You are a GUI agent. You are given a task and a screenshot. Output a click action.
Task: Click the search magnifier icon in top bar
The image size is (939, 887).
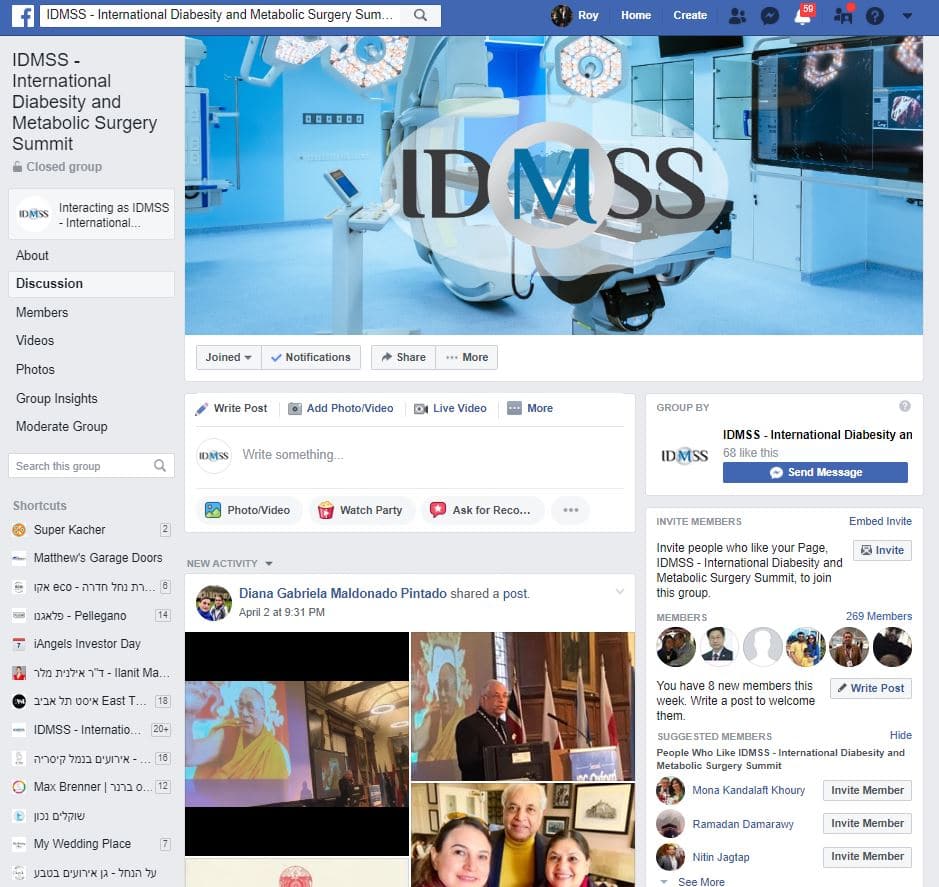420,16
